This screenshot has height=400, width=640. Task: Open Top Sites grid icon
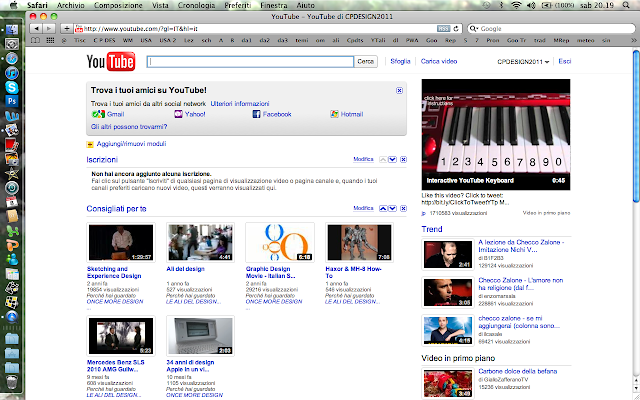pos(50,40)
